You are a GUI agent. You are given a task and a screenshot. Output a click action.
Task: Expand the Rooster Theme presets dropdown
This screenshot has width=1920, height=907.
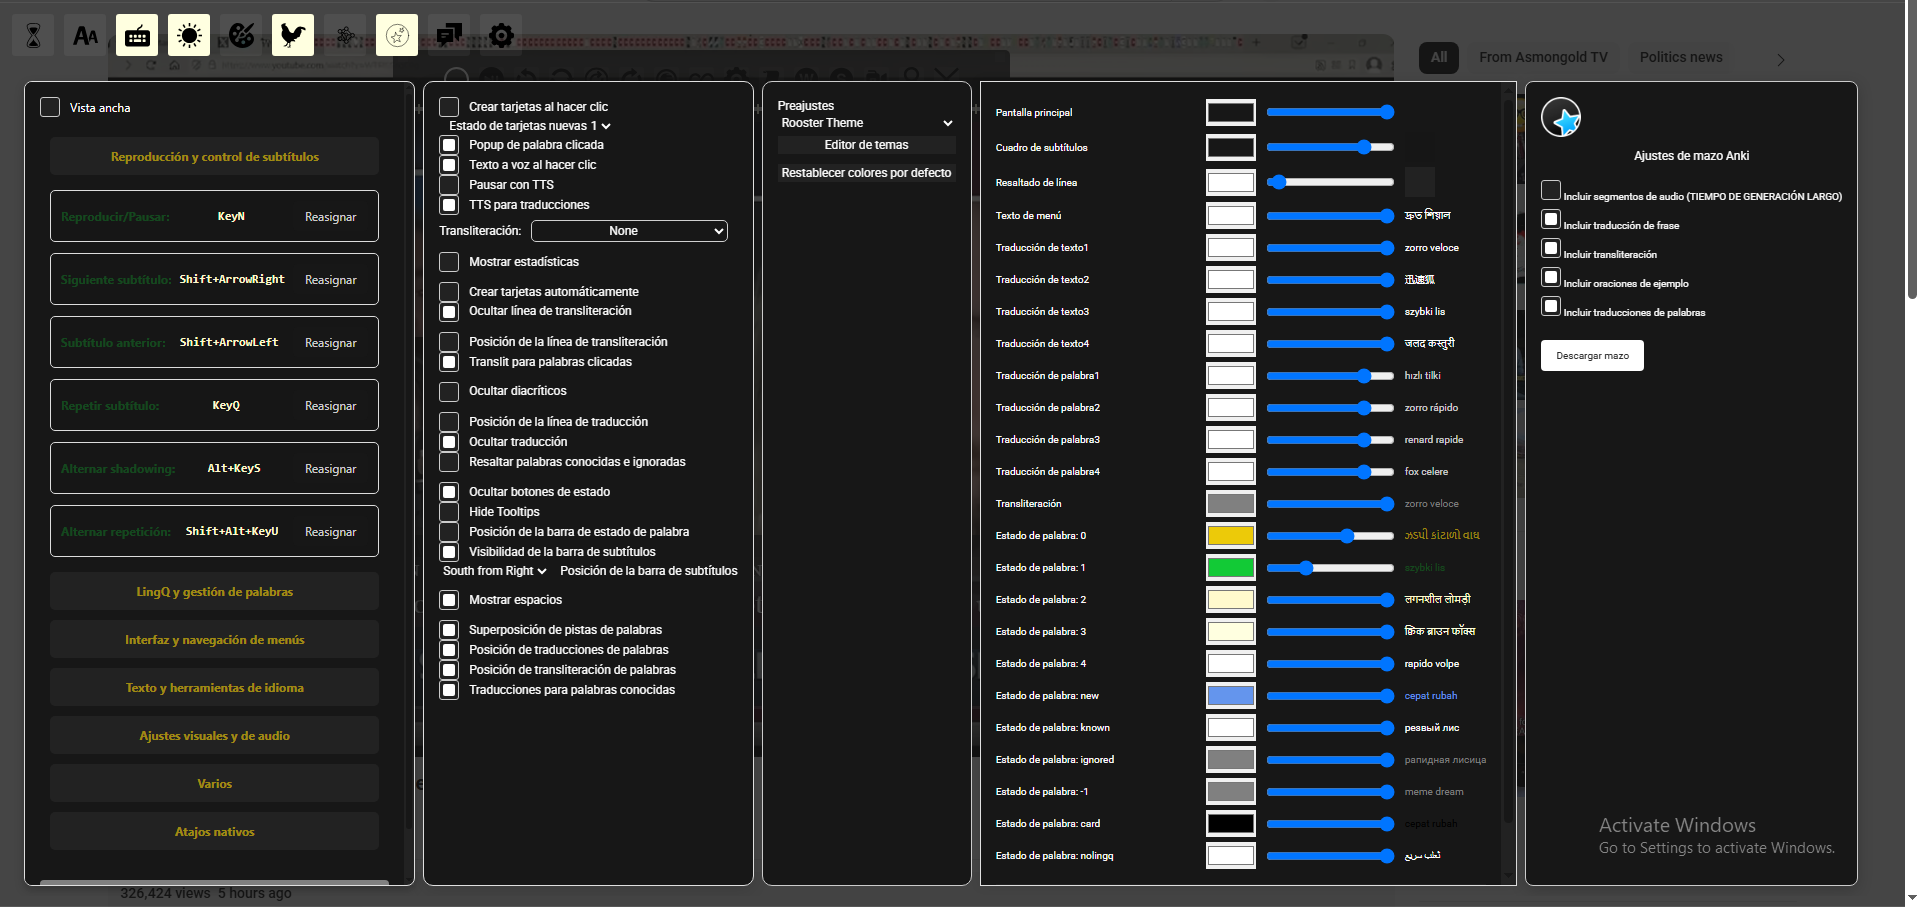click(866, 123)
